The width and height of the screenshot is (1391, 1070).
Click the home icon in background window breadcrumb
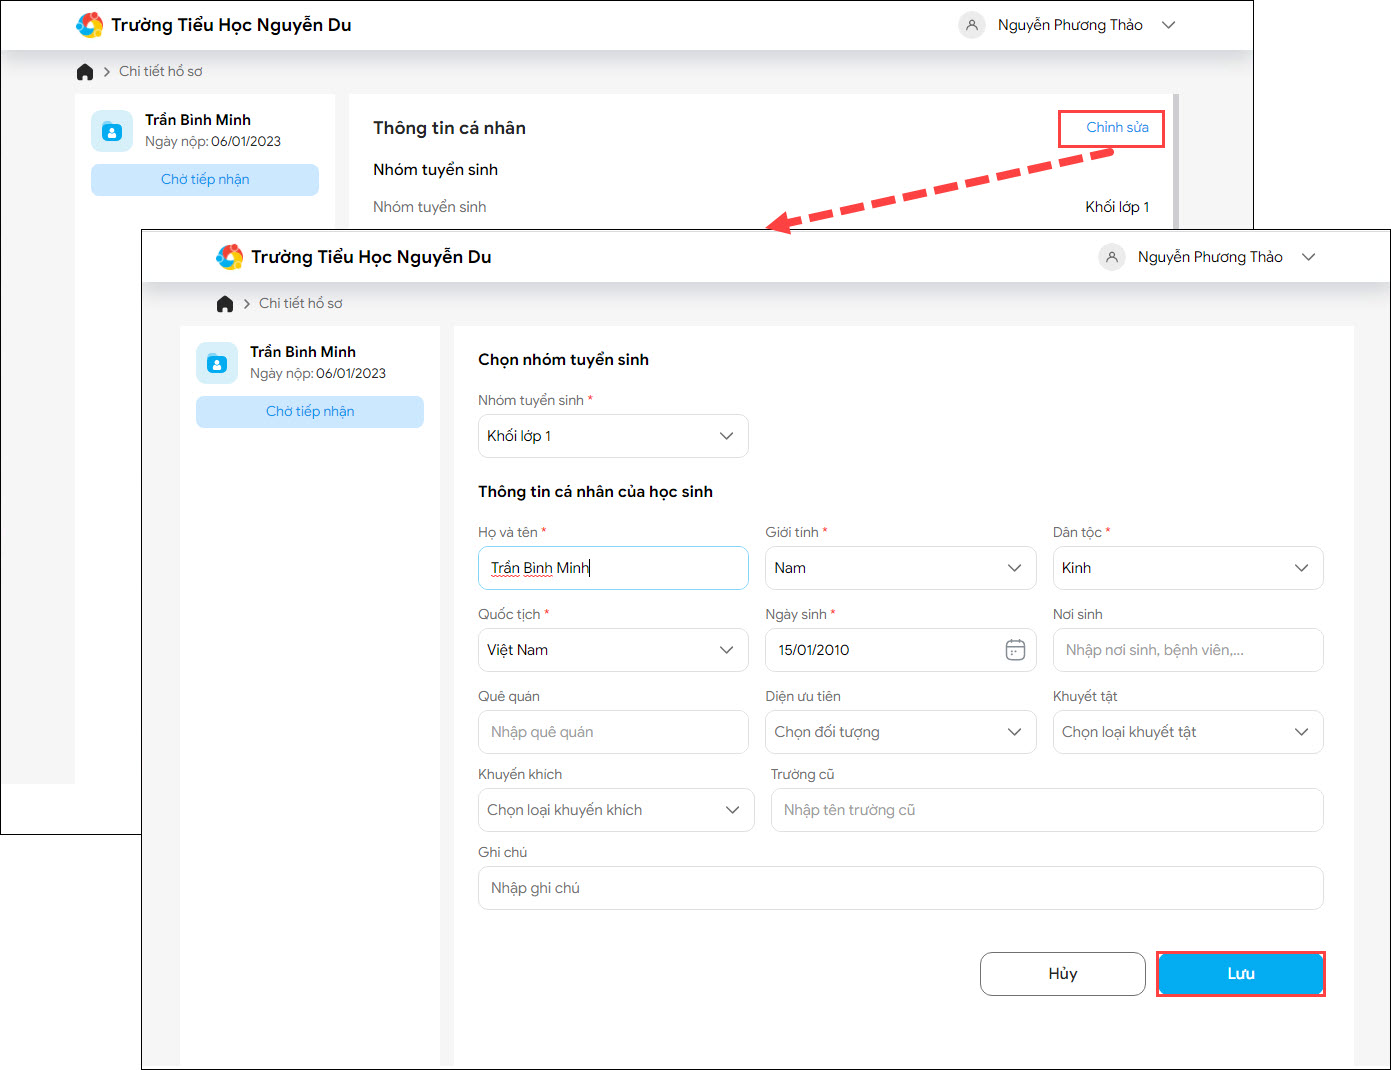[85, 72]
